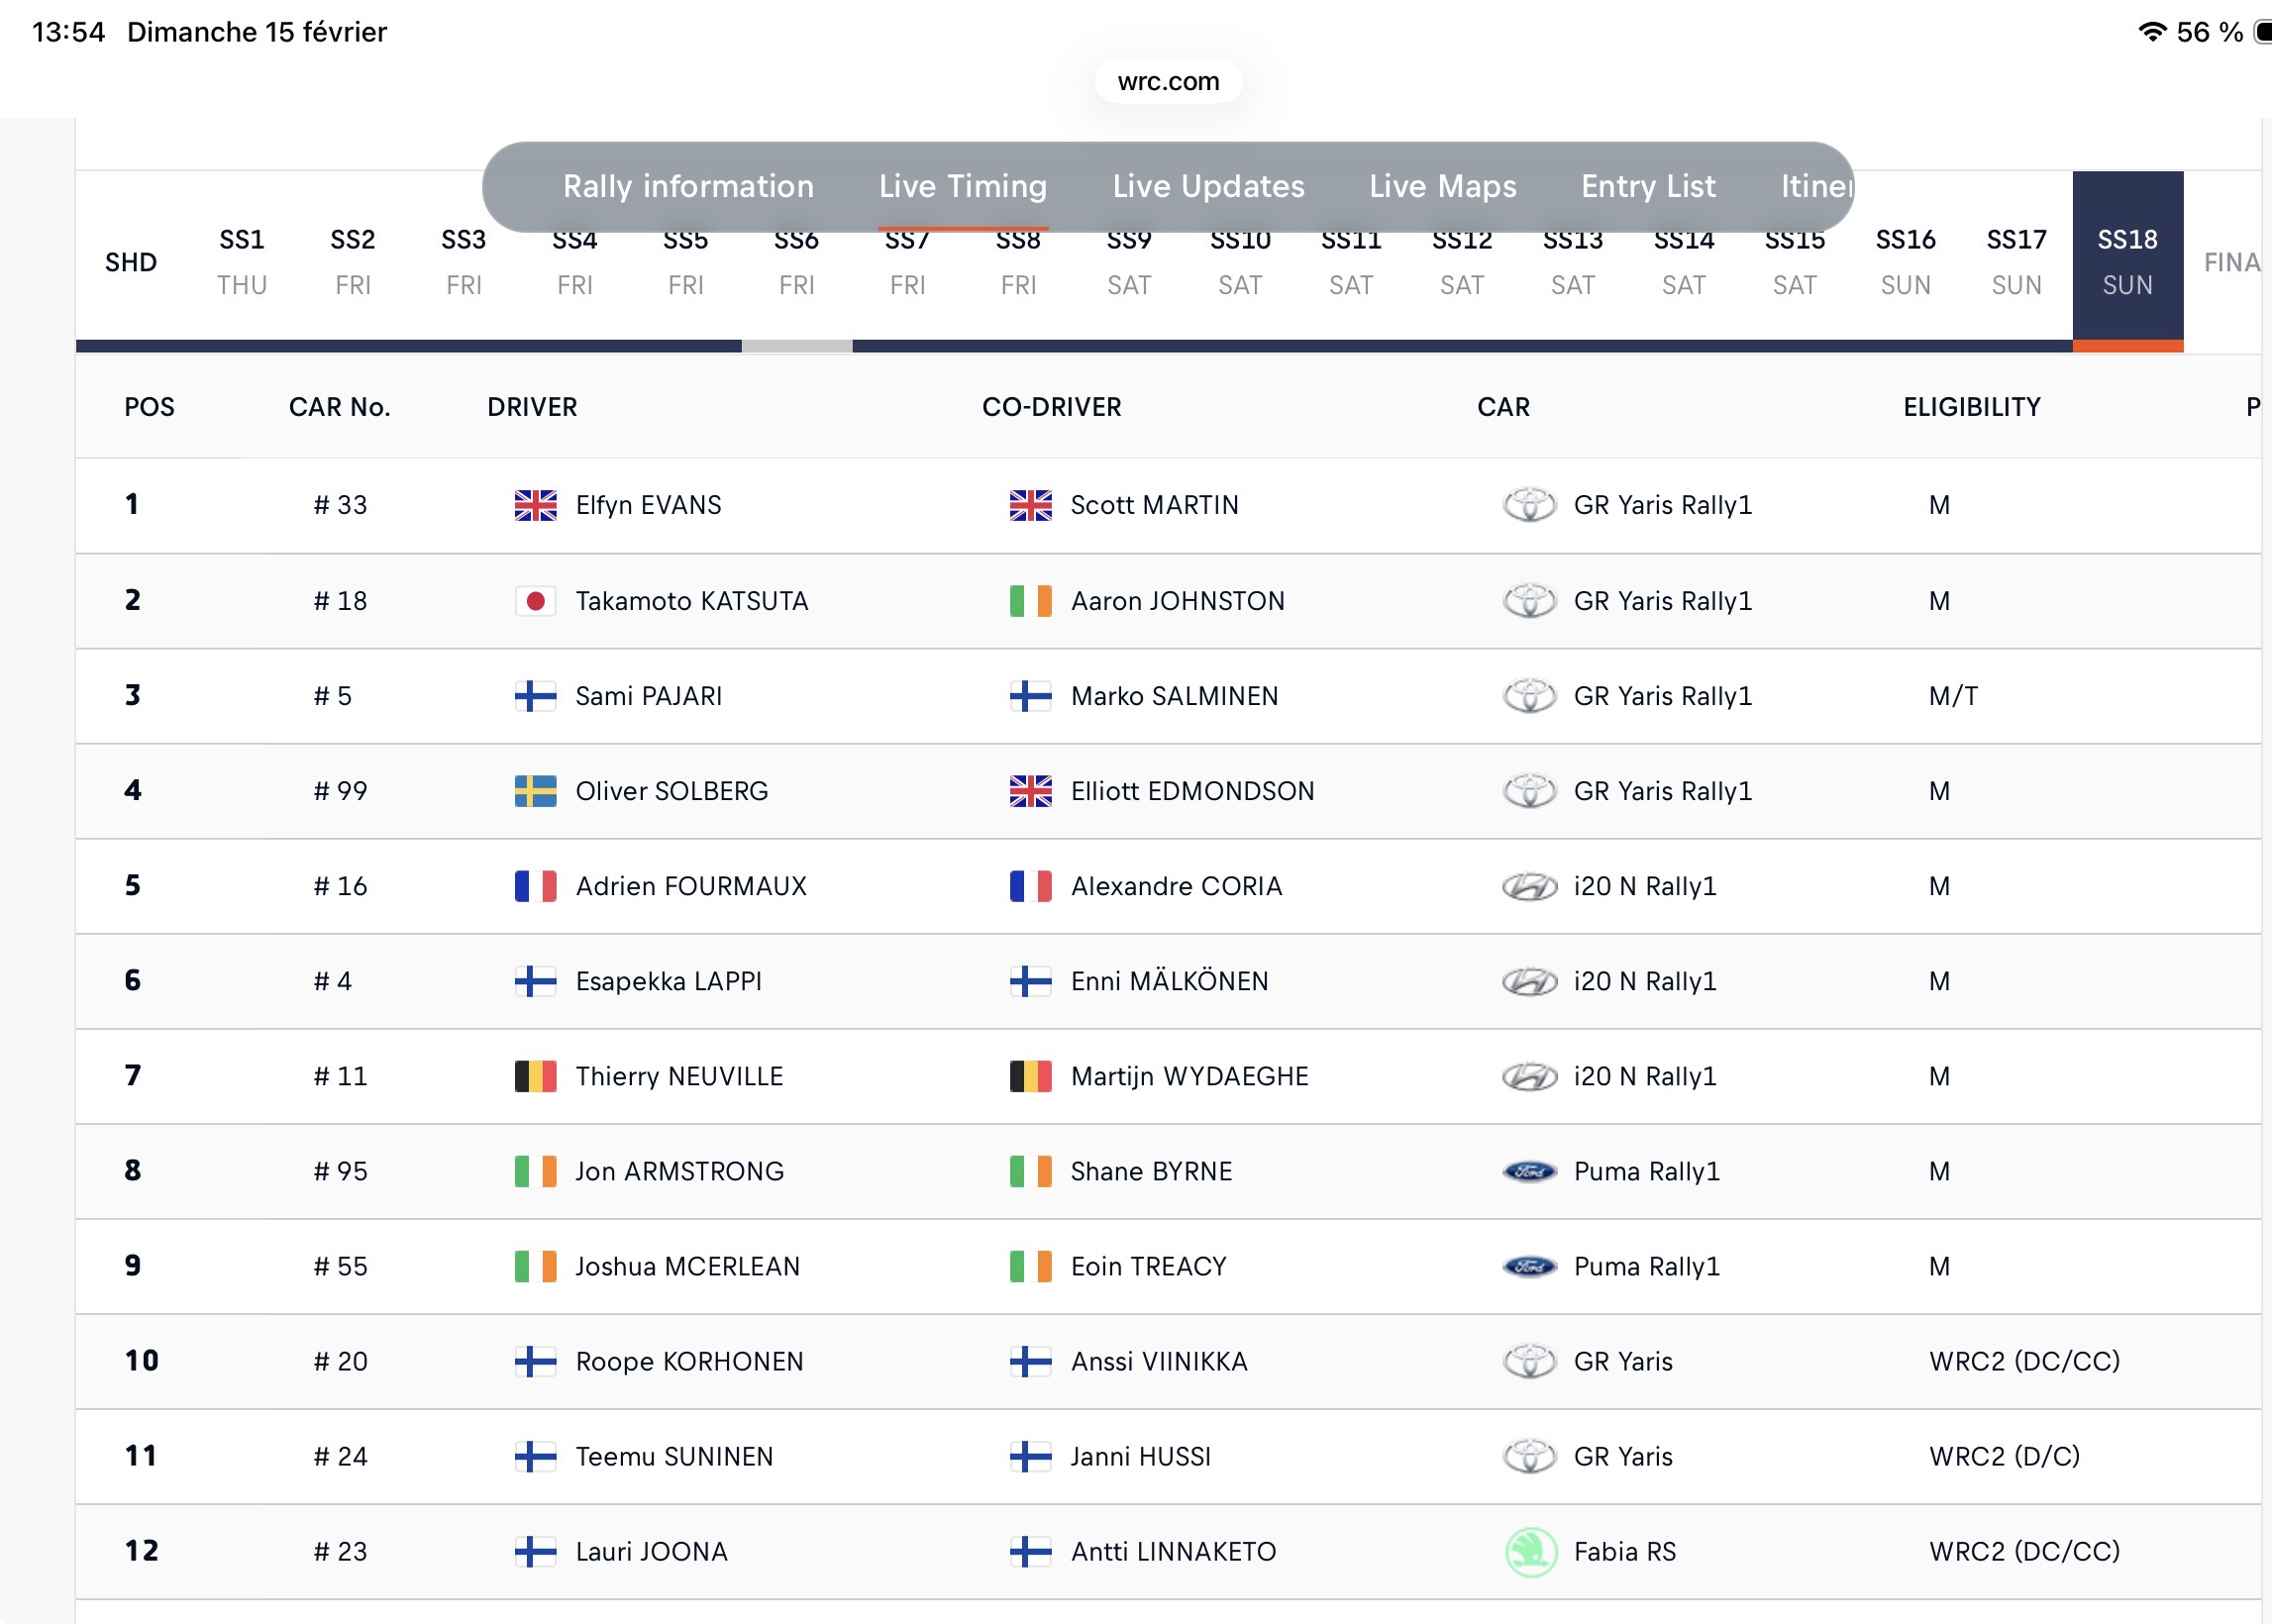Click the Hyundai logo next to Fourmaux's car
2272x1624 pixels.
1529,886
